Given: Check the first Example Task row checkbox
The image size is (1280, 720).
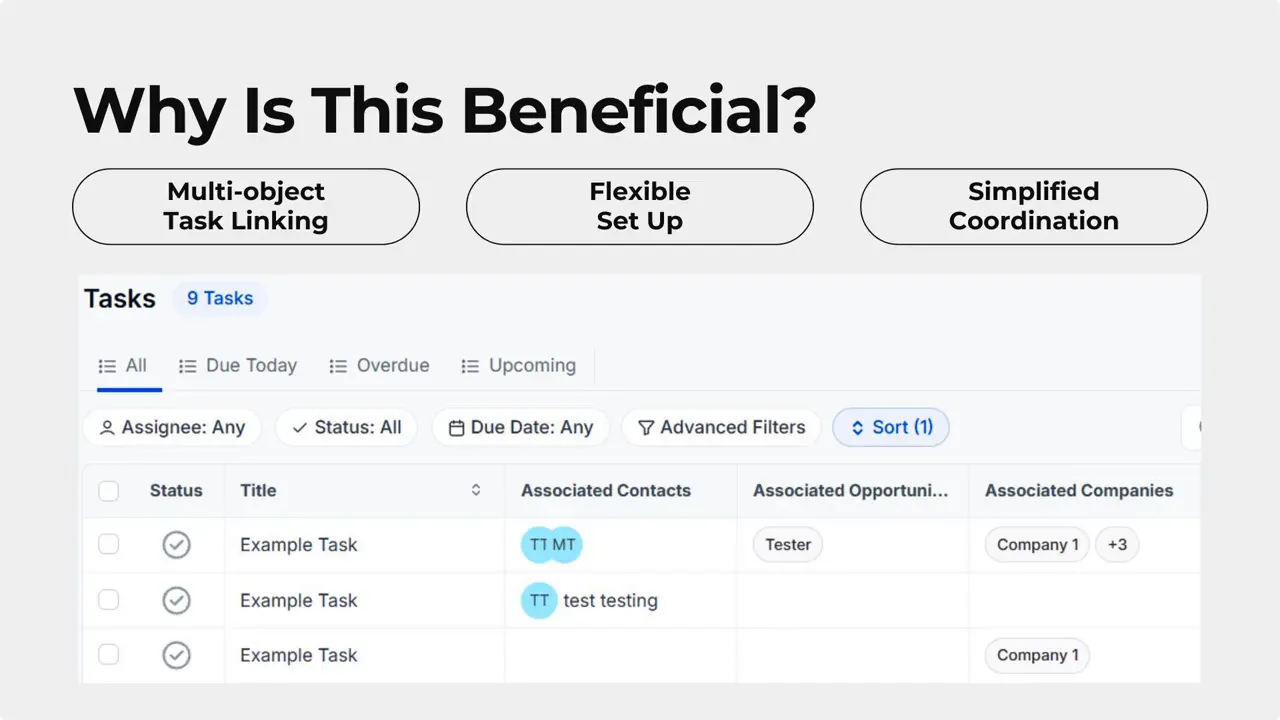Looking at the screenshot, I should [x=108, y=544].
